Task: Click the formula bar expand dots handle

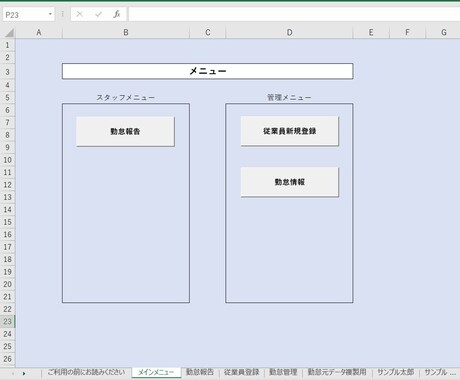Action: pyautogui.click(x=62, y=14)
